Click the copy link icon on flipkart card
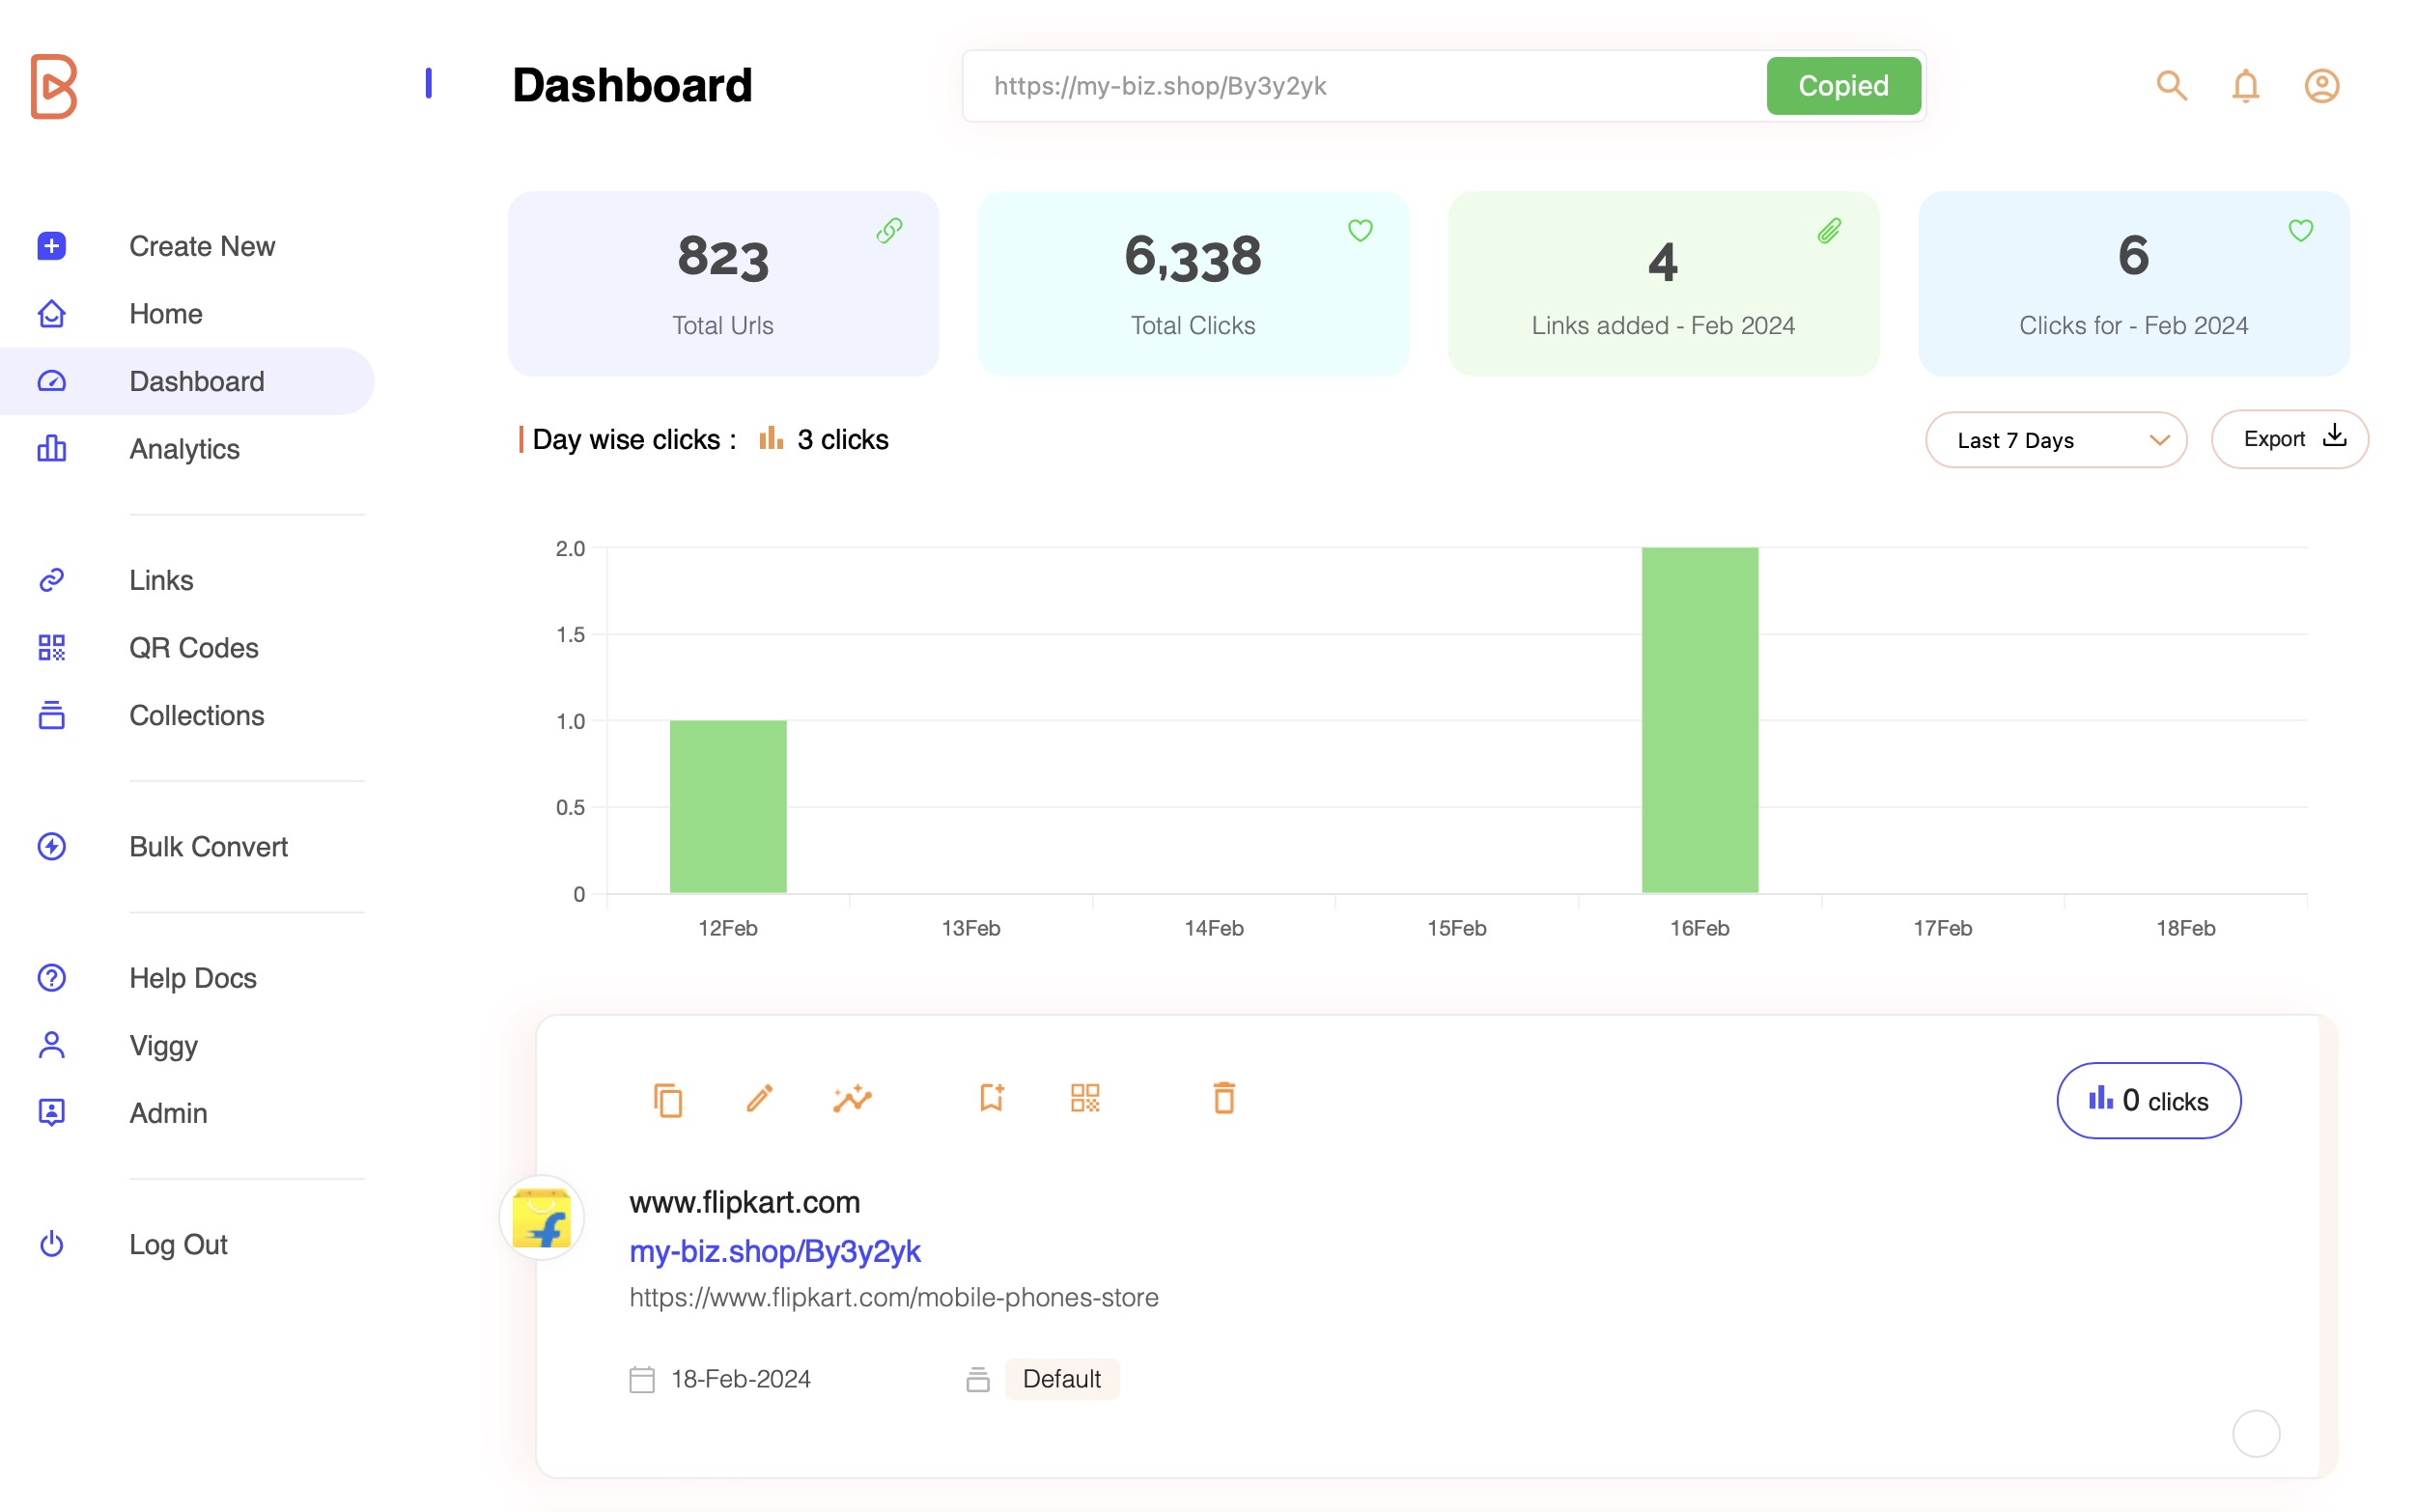2416x1512 pixels. click(x=667, y=1099)
